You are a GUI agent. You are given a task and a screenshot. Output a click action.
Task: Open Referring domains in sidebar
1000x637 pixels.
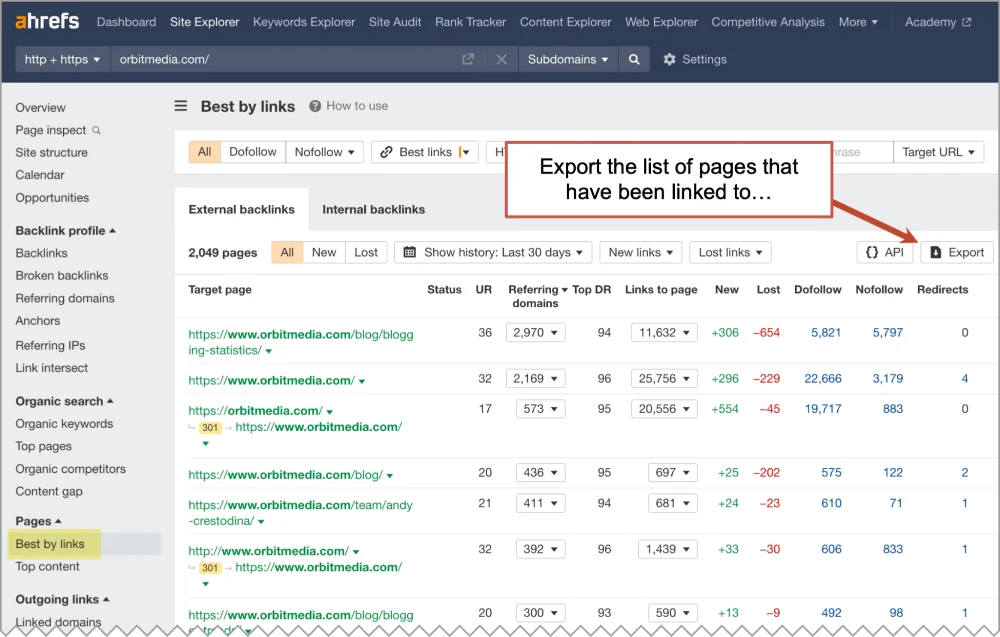(65, 298)
